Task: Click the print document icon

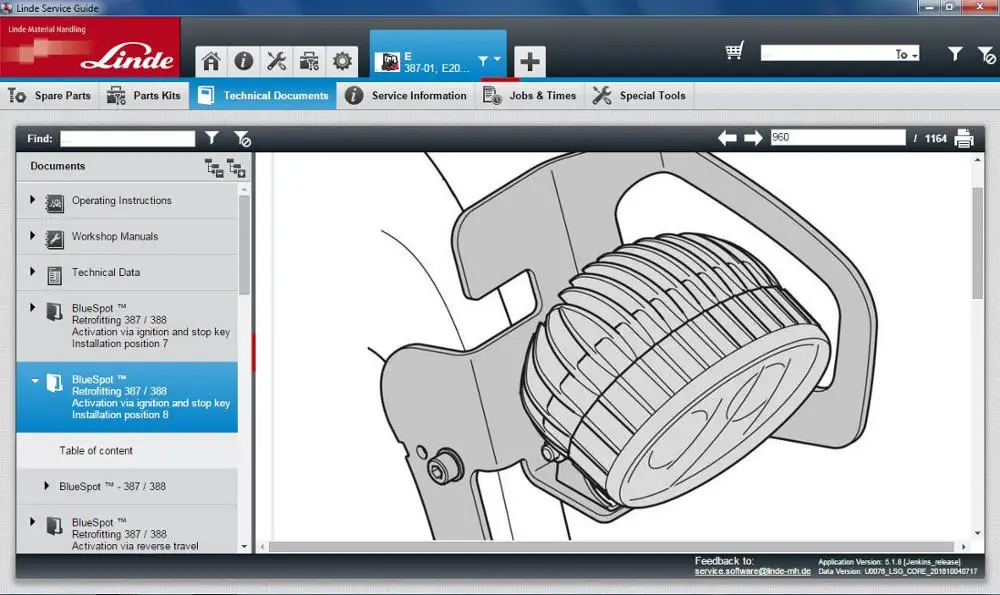Action: click(x=964, y=138)
